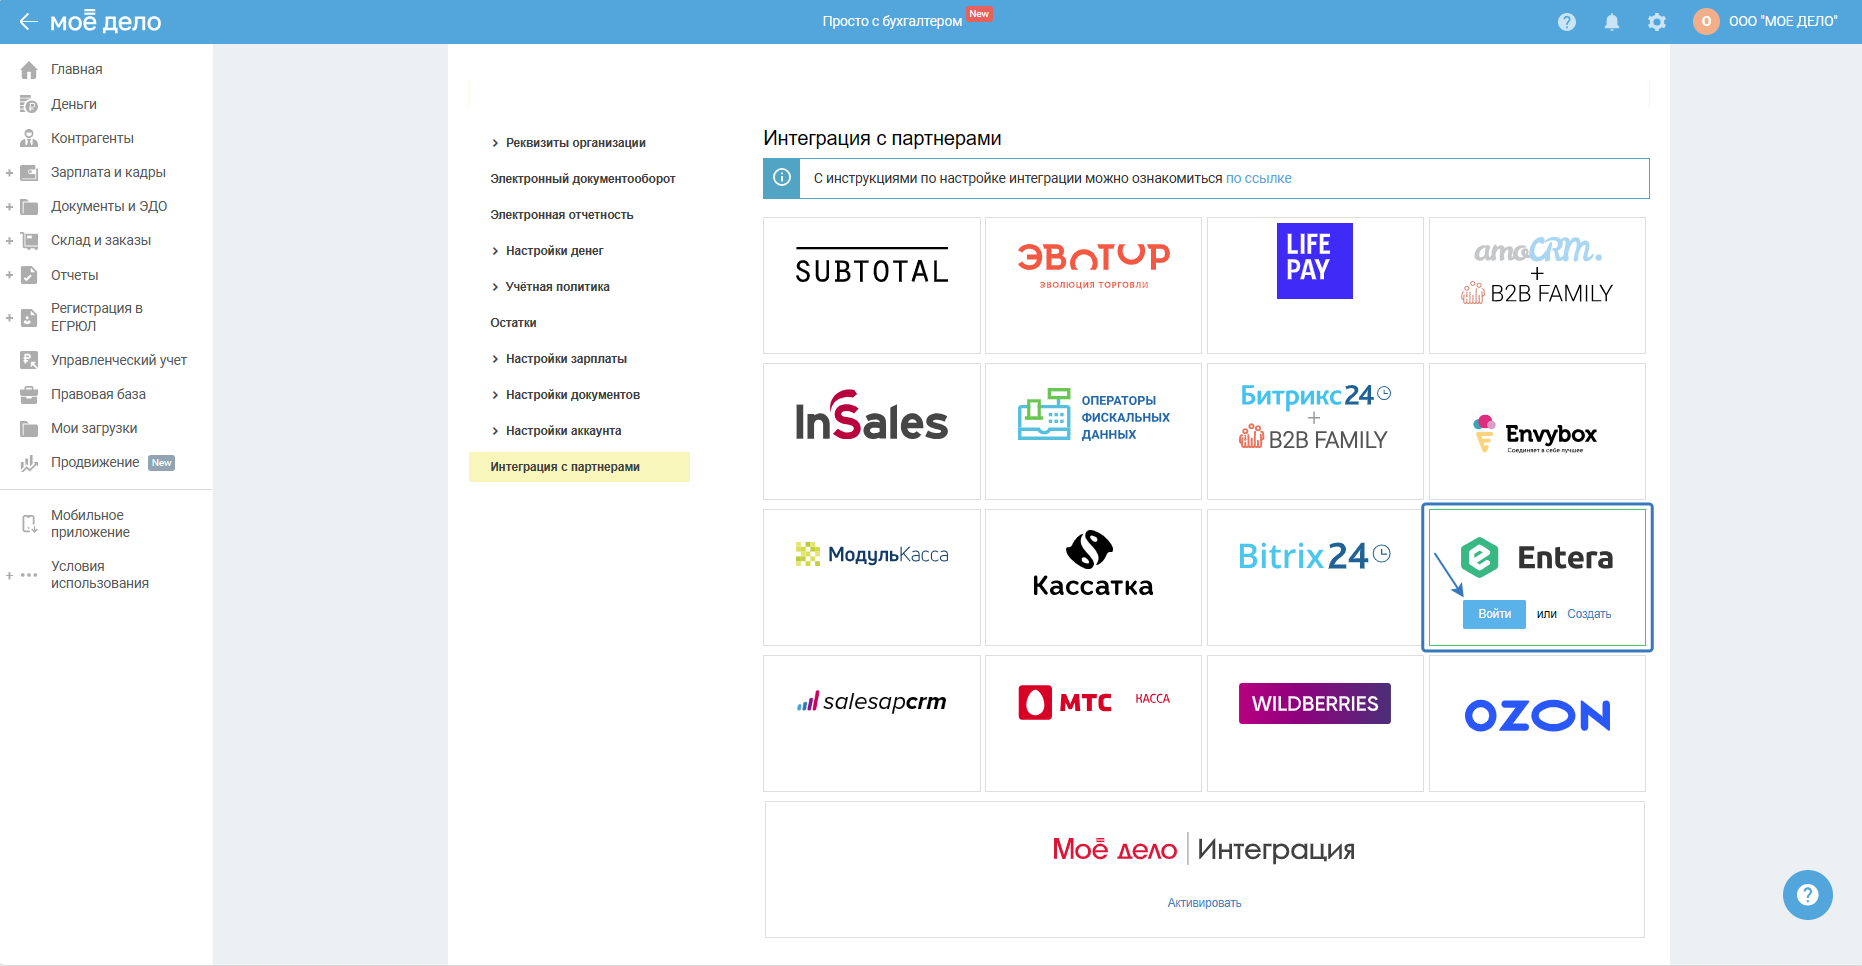Select the SUBTOTAL partner tile

(x=872, y=285)
